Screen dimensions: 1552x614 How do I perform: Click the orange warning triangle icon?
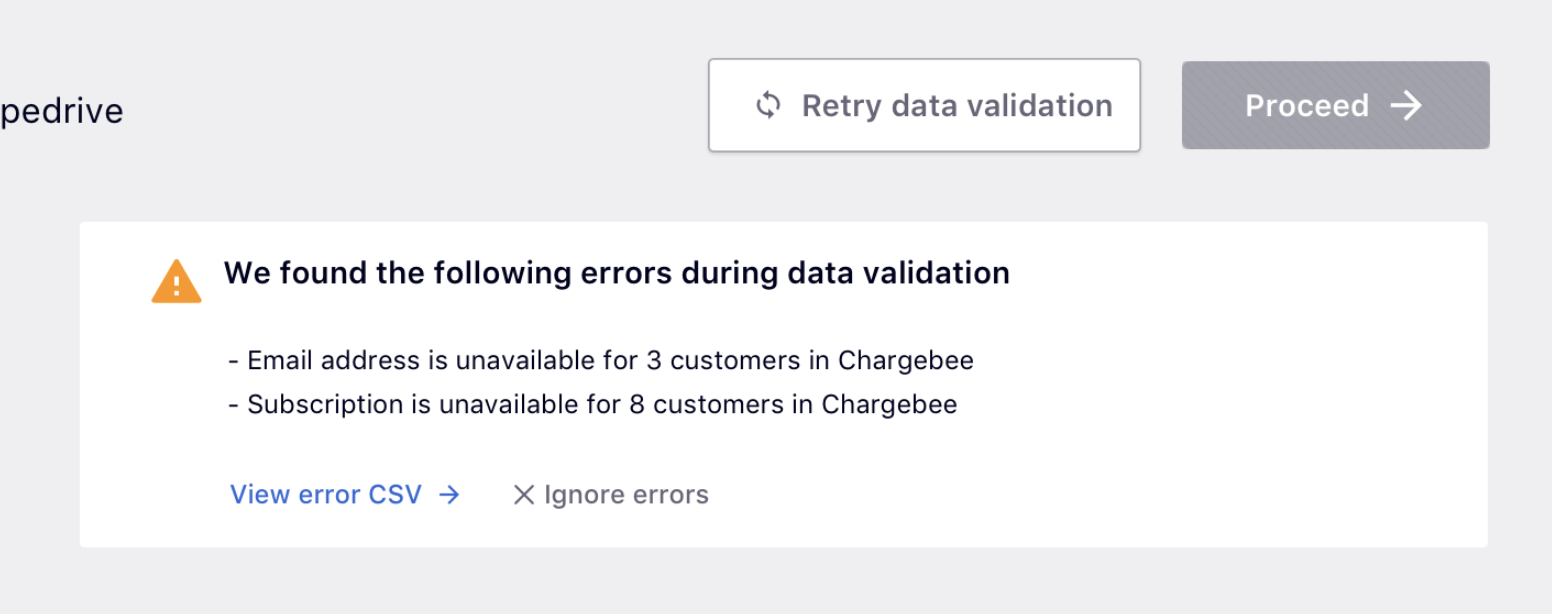pos(176,282)
